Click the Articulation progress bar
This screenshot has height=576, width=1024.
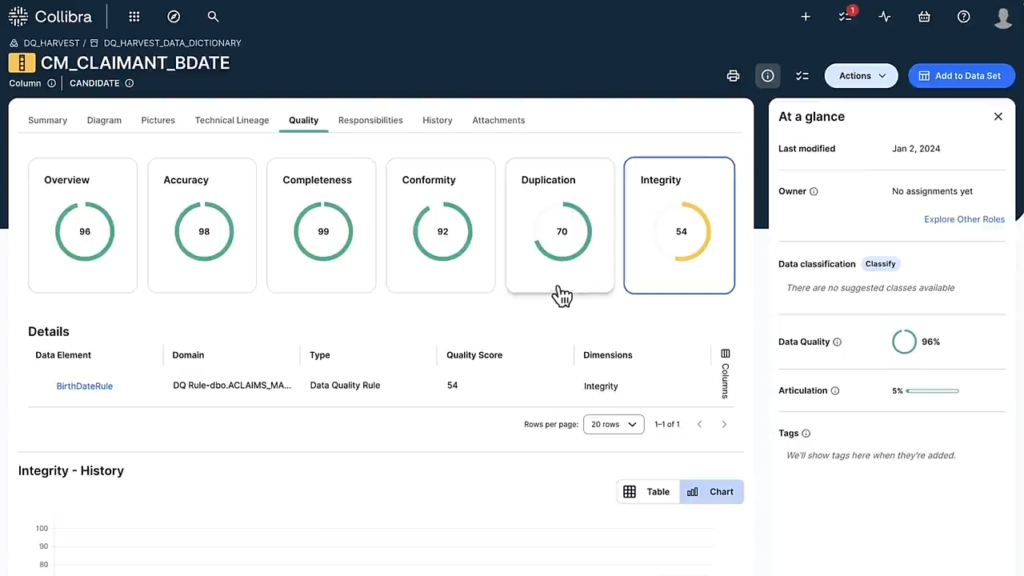click(x=933, y=391)
